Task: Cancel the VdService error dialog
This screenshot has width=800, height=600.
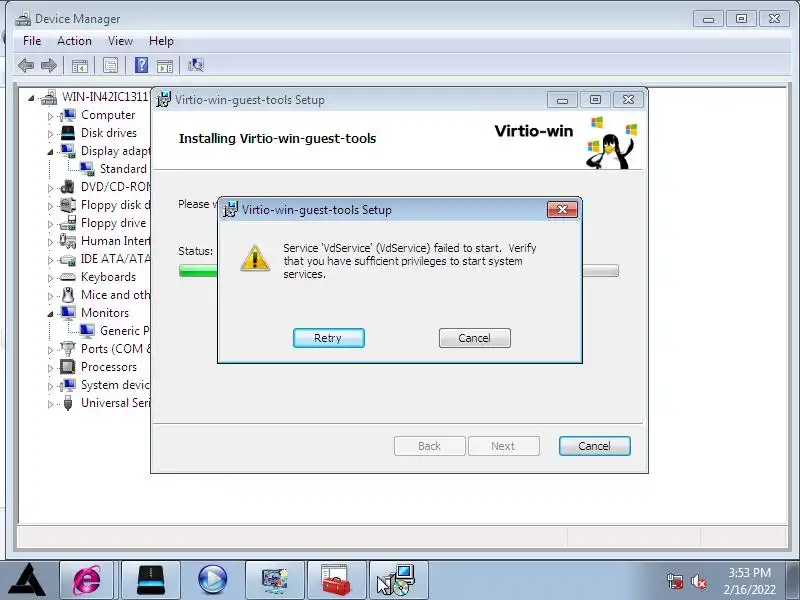Action: [x=474, y=338]
